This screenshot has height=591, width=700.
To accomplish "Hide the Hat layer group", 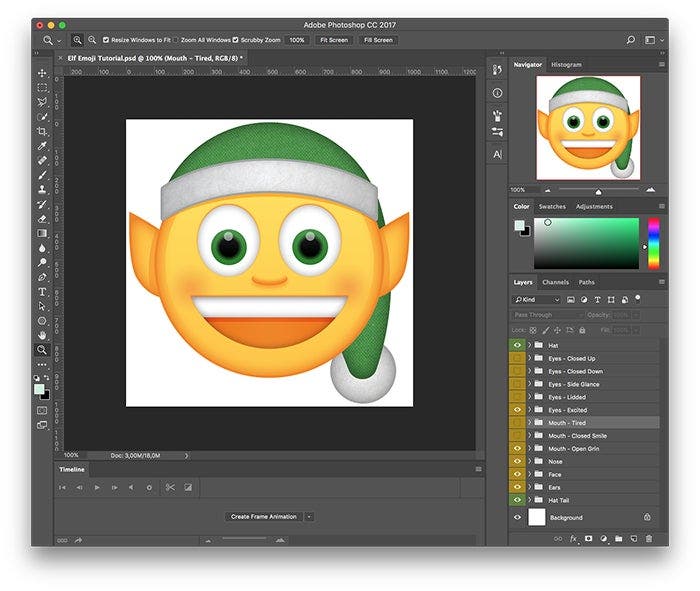I will pos(517,345).
